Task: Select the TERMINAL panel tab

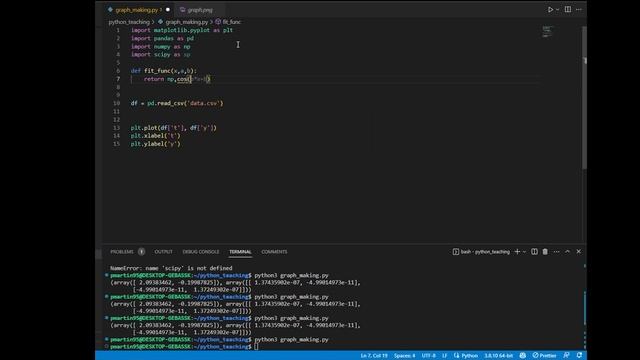Action: point(240,252)
